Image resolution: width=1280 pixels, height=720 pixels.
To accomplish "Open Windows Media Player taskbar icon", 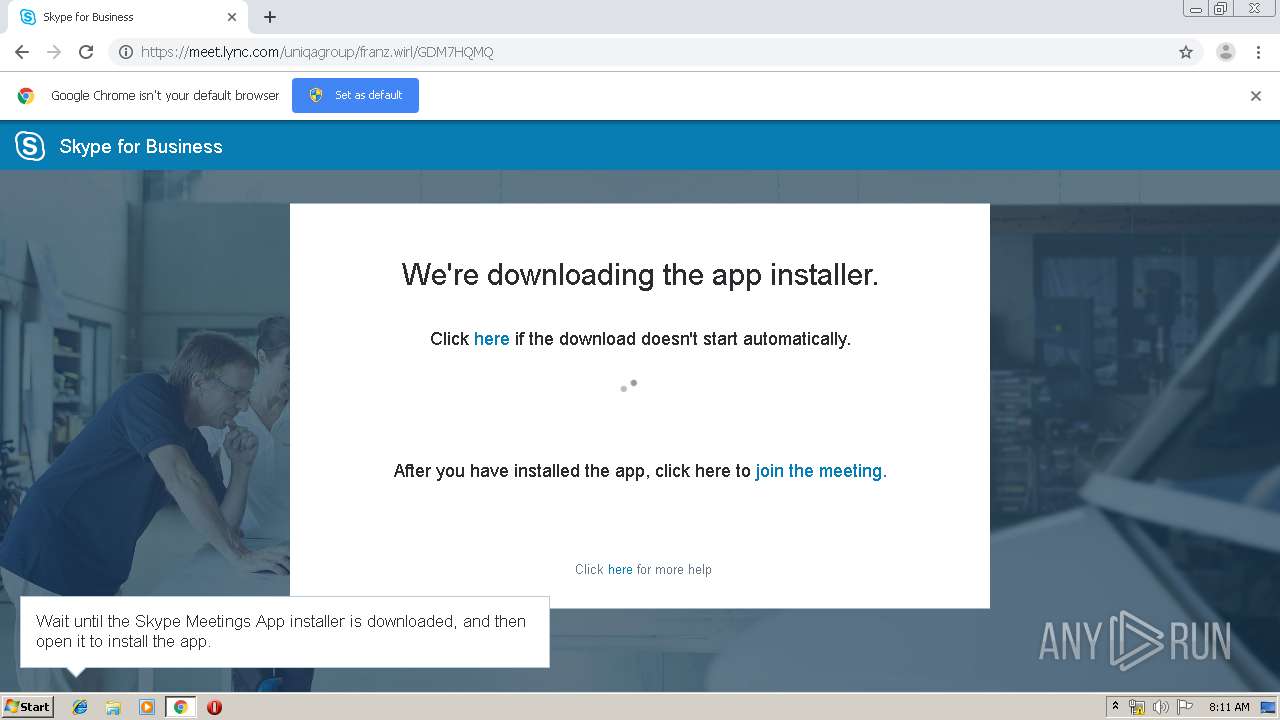I will (147, 707).
